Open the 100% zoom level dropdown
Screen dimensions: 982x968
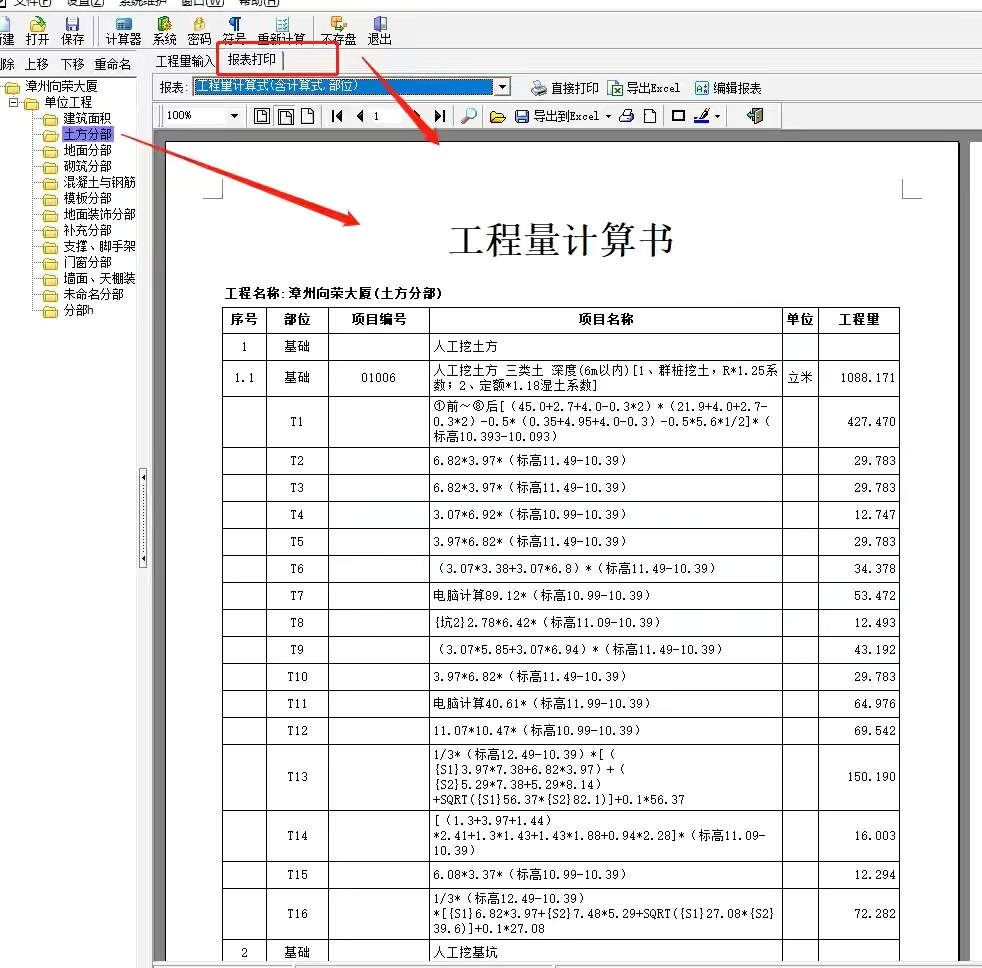point(232,116)
